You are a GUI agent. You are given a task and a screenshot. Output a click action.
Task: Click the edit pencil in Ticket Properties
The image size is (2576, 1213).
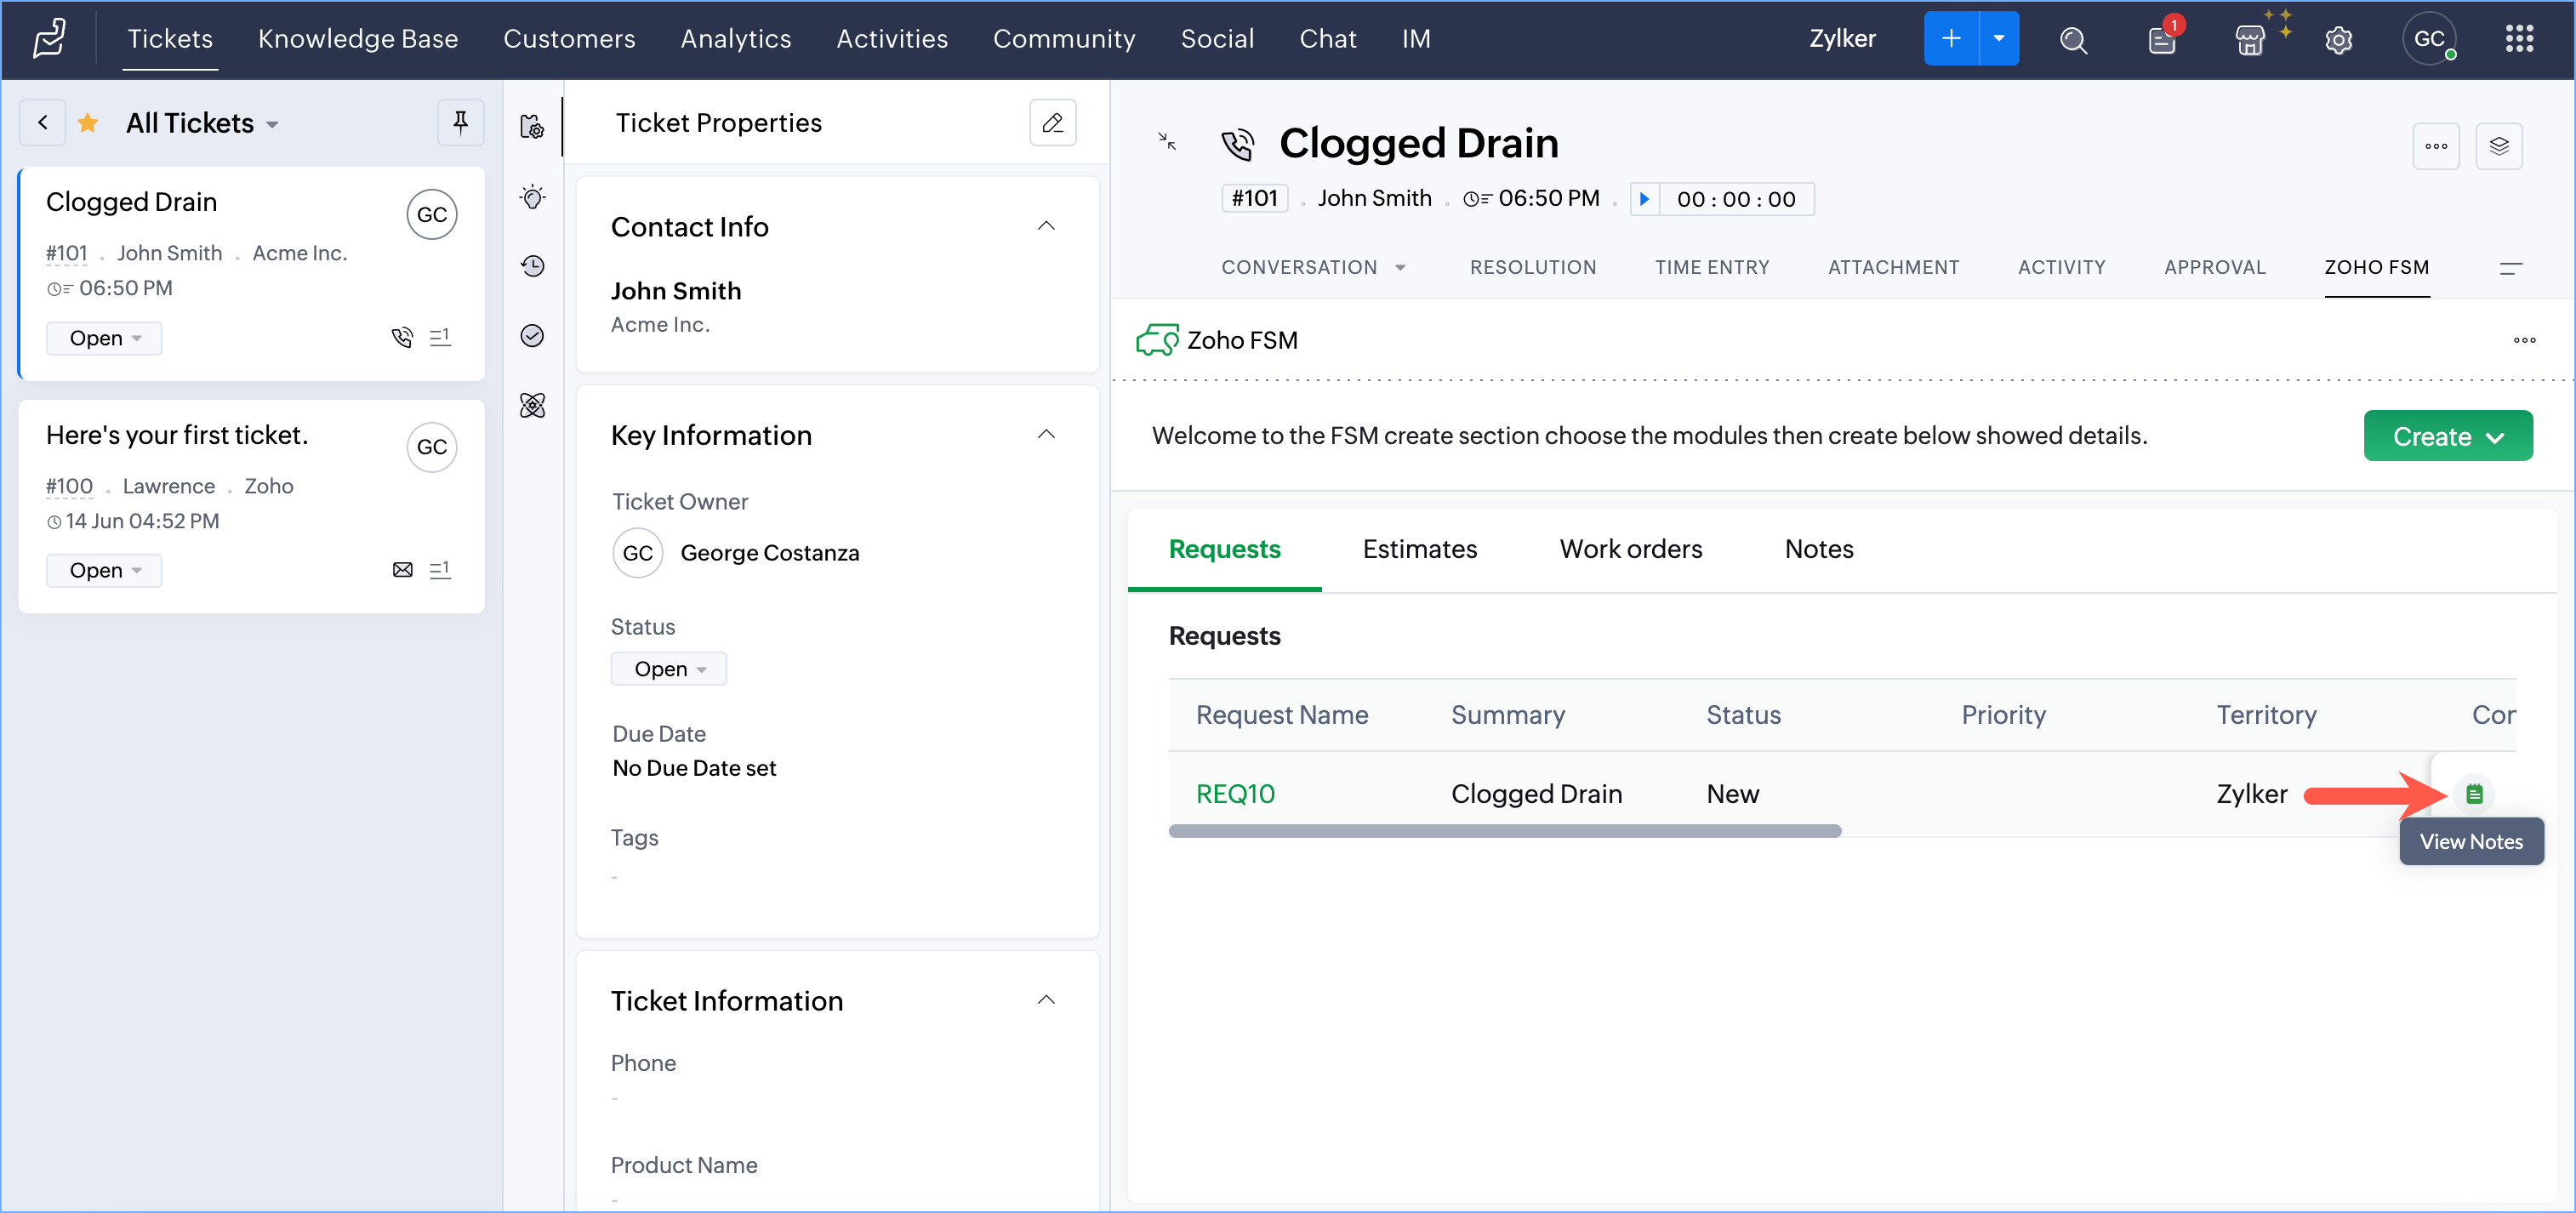1052,123
